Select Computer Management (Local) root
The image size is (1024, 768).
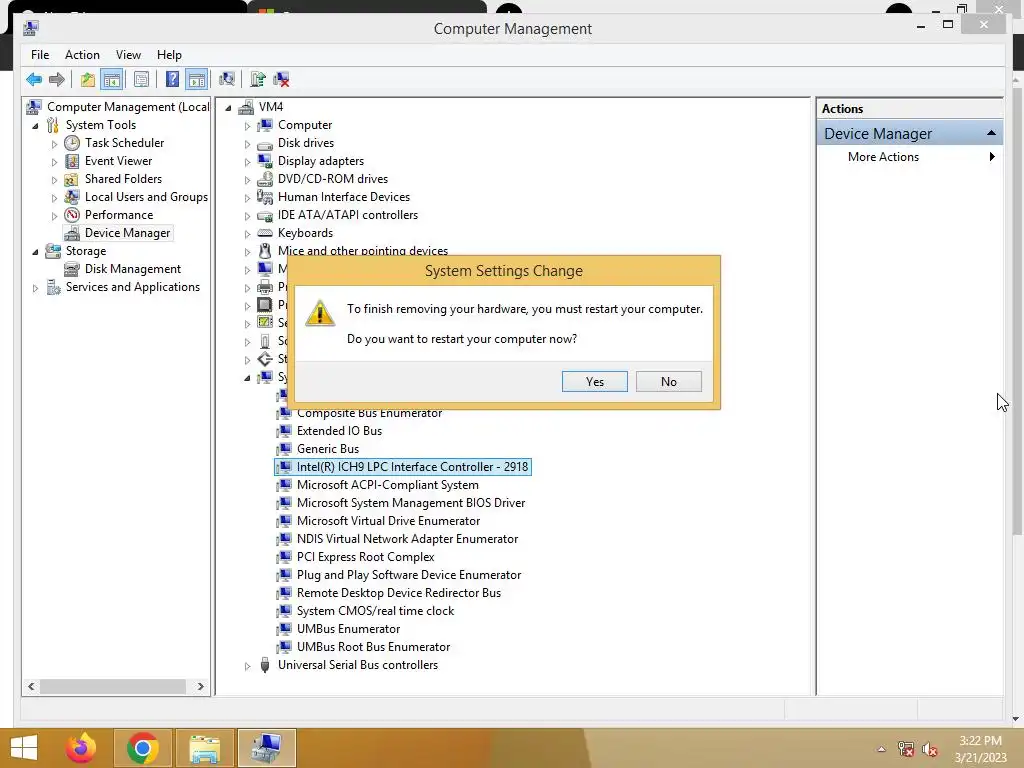pyautogui.click(x=128, y=107)
